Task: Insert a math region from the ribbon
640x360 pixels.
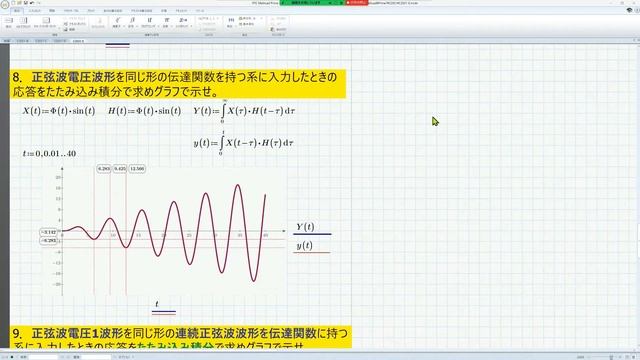Action: click(9, 22)
